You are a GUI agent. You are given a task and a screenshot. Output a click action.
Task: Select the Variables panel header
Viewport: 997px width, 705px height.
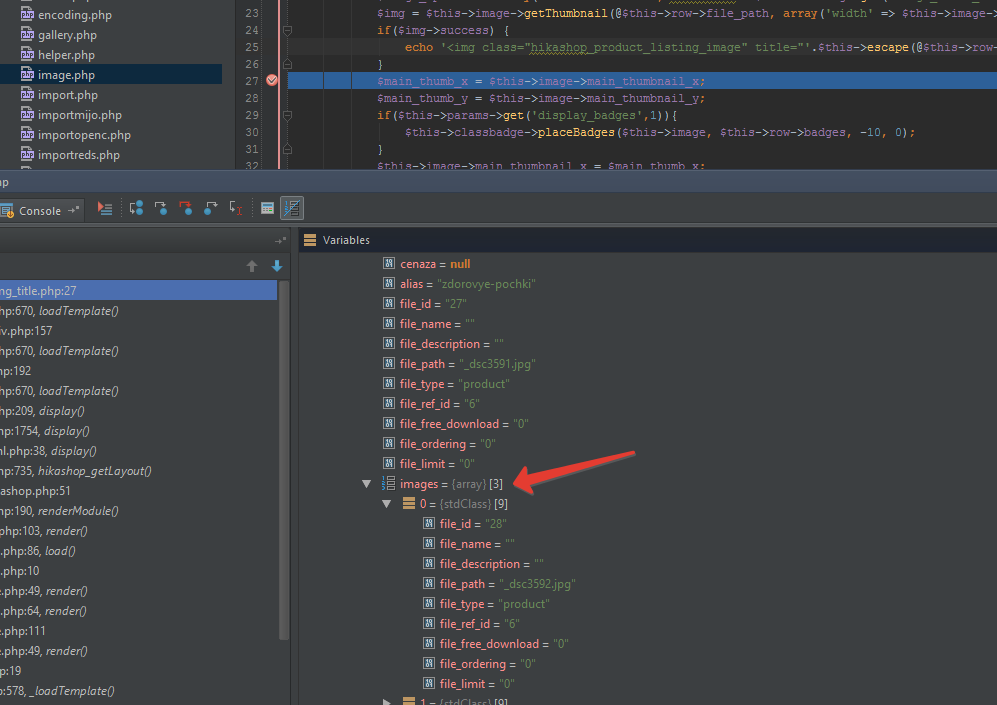[x=345, y=240]
